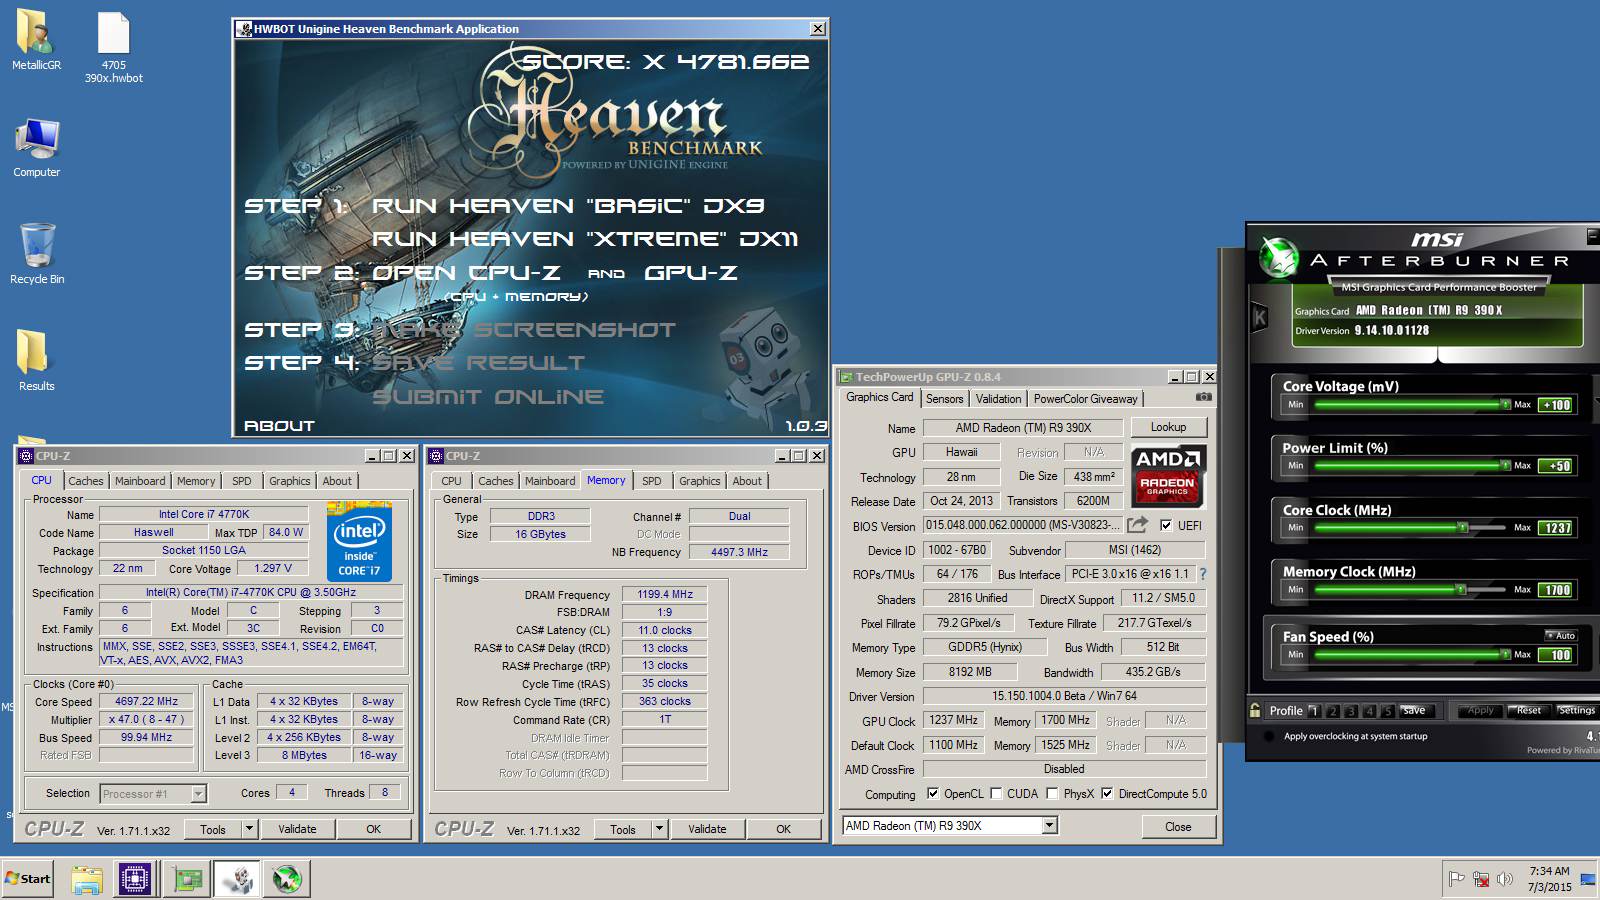Toggle the Fan Speed Auto button

(1560, 635)
